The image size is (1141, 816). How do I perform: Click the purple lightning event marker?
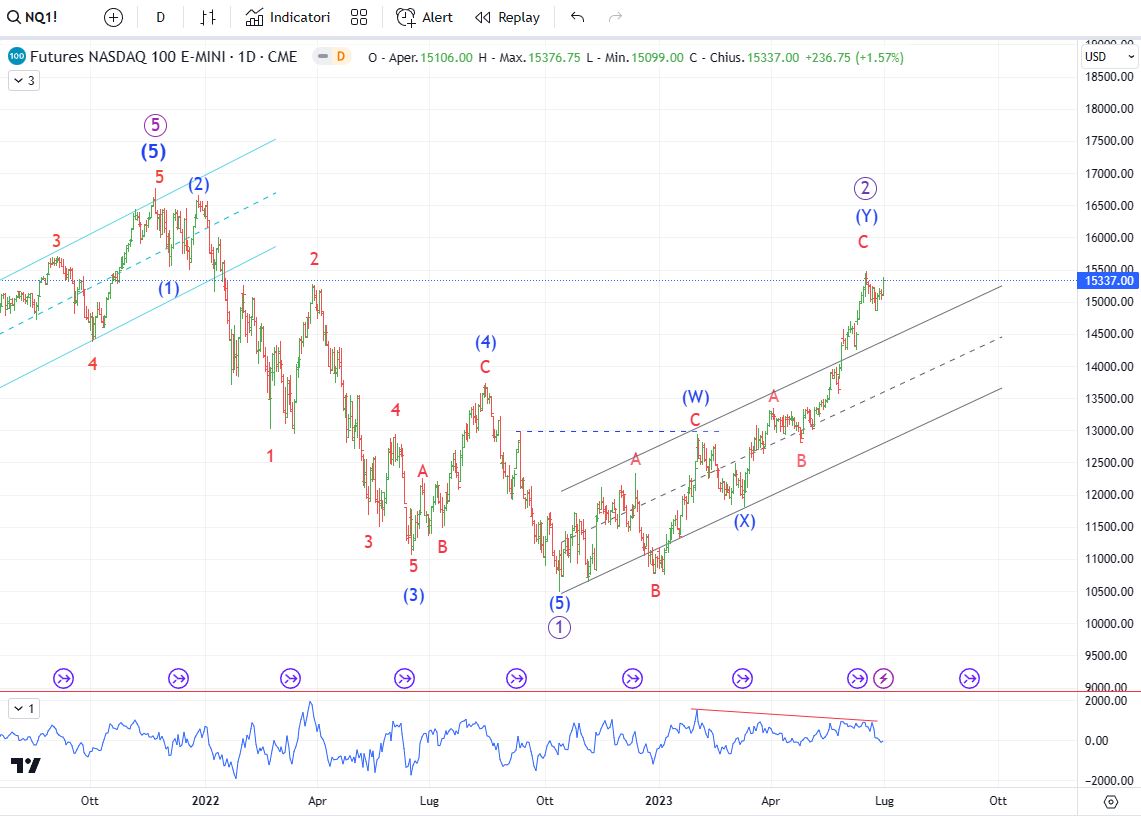tap(883, 678)
